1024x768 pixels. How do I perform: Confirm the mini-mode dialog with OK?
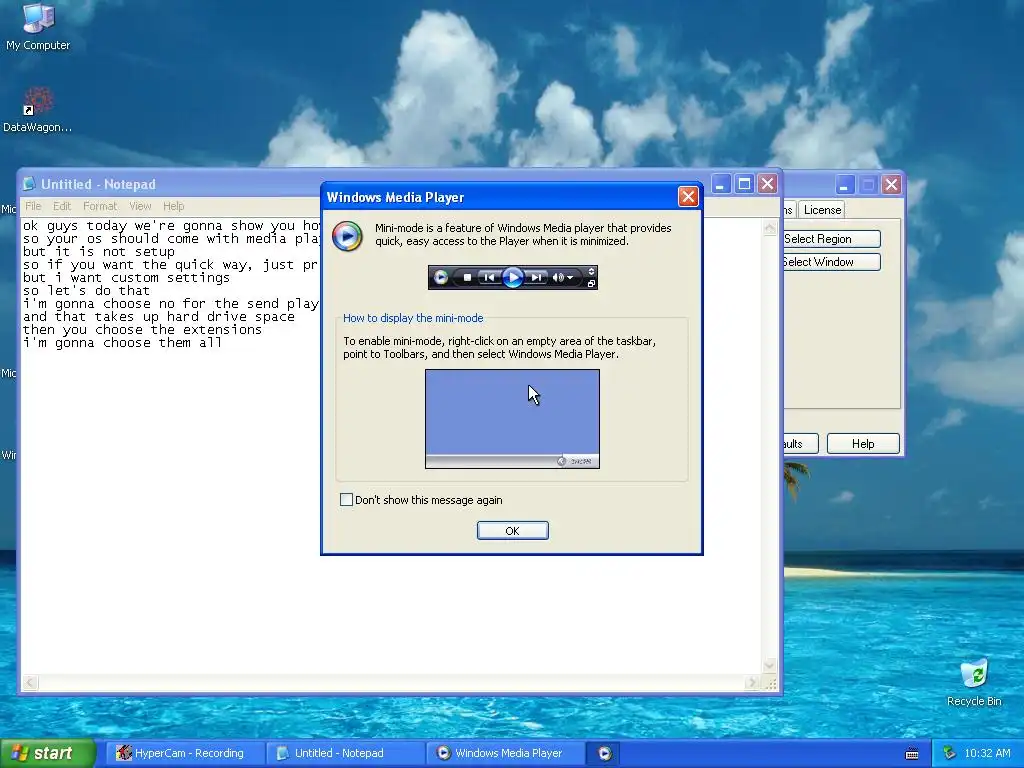(513, 530)
